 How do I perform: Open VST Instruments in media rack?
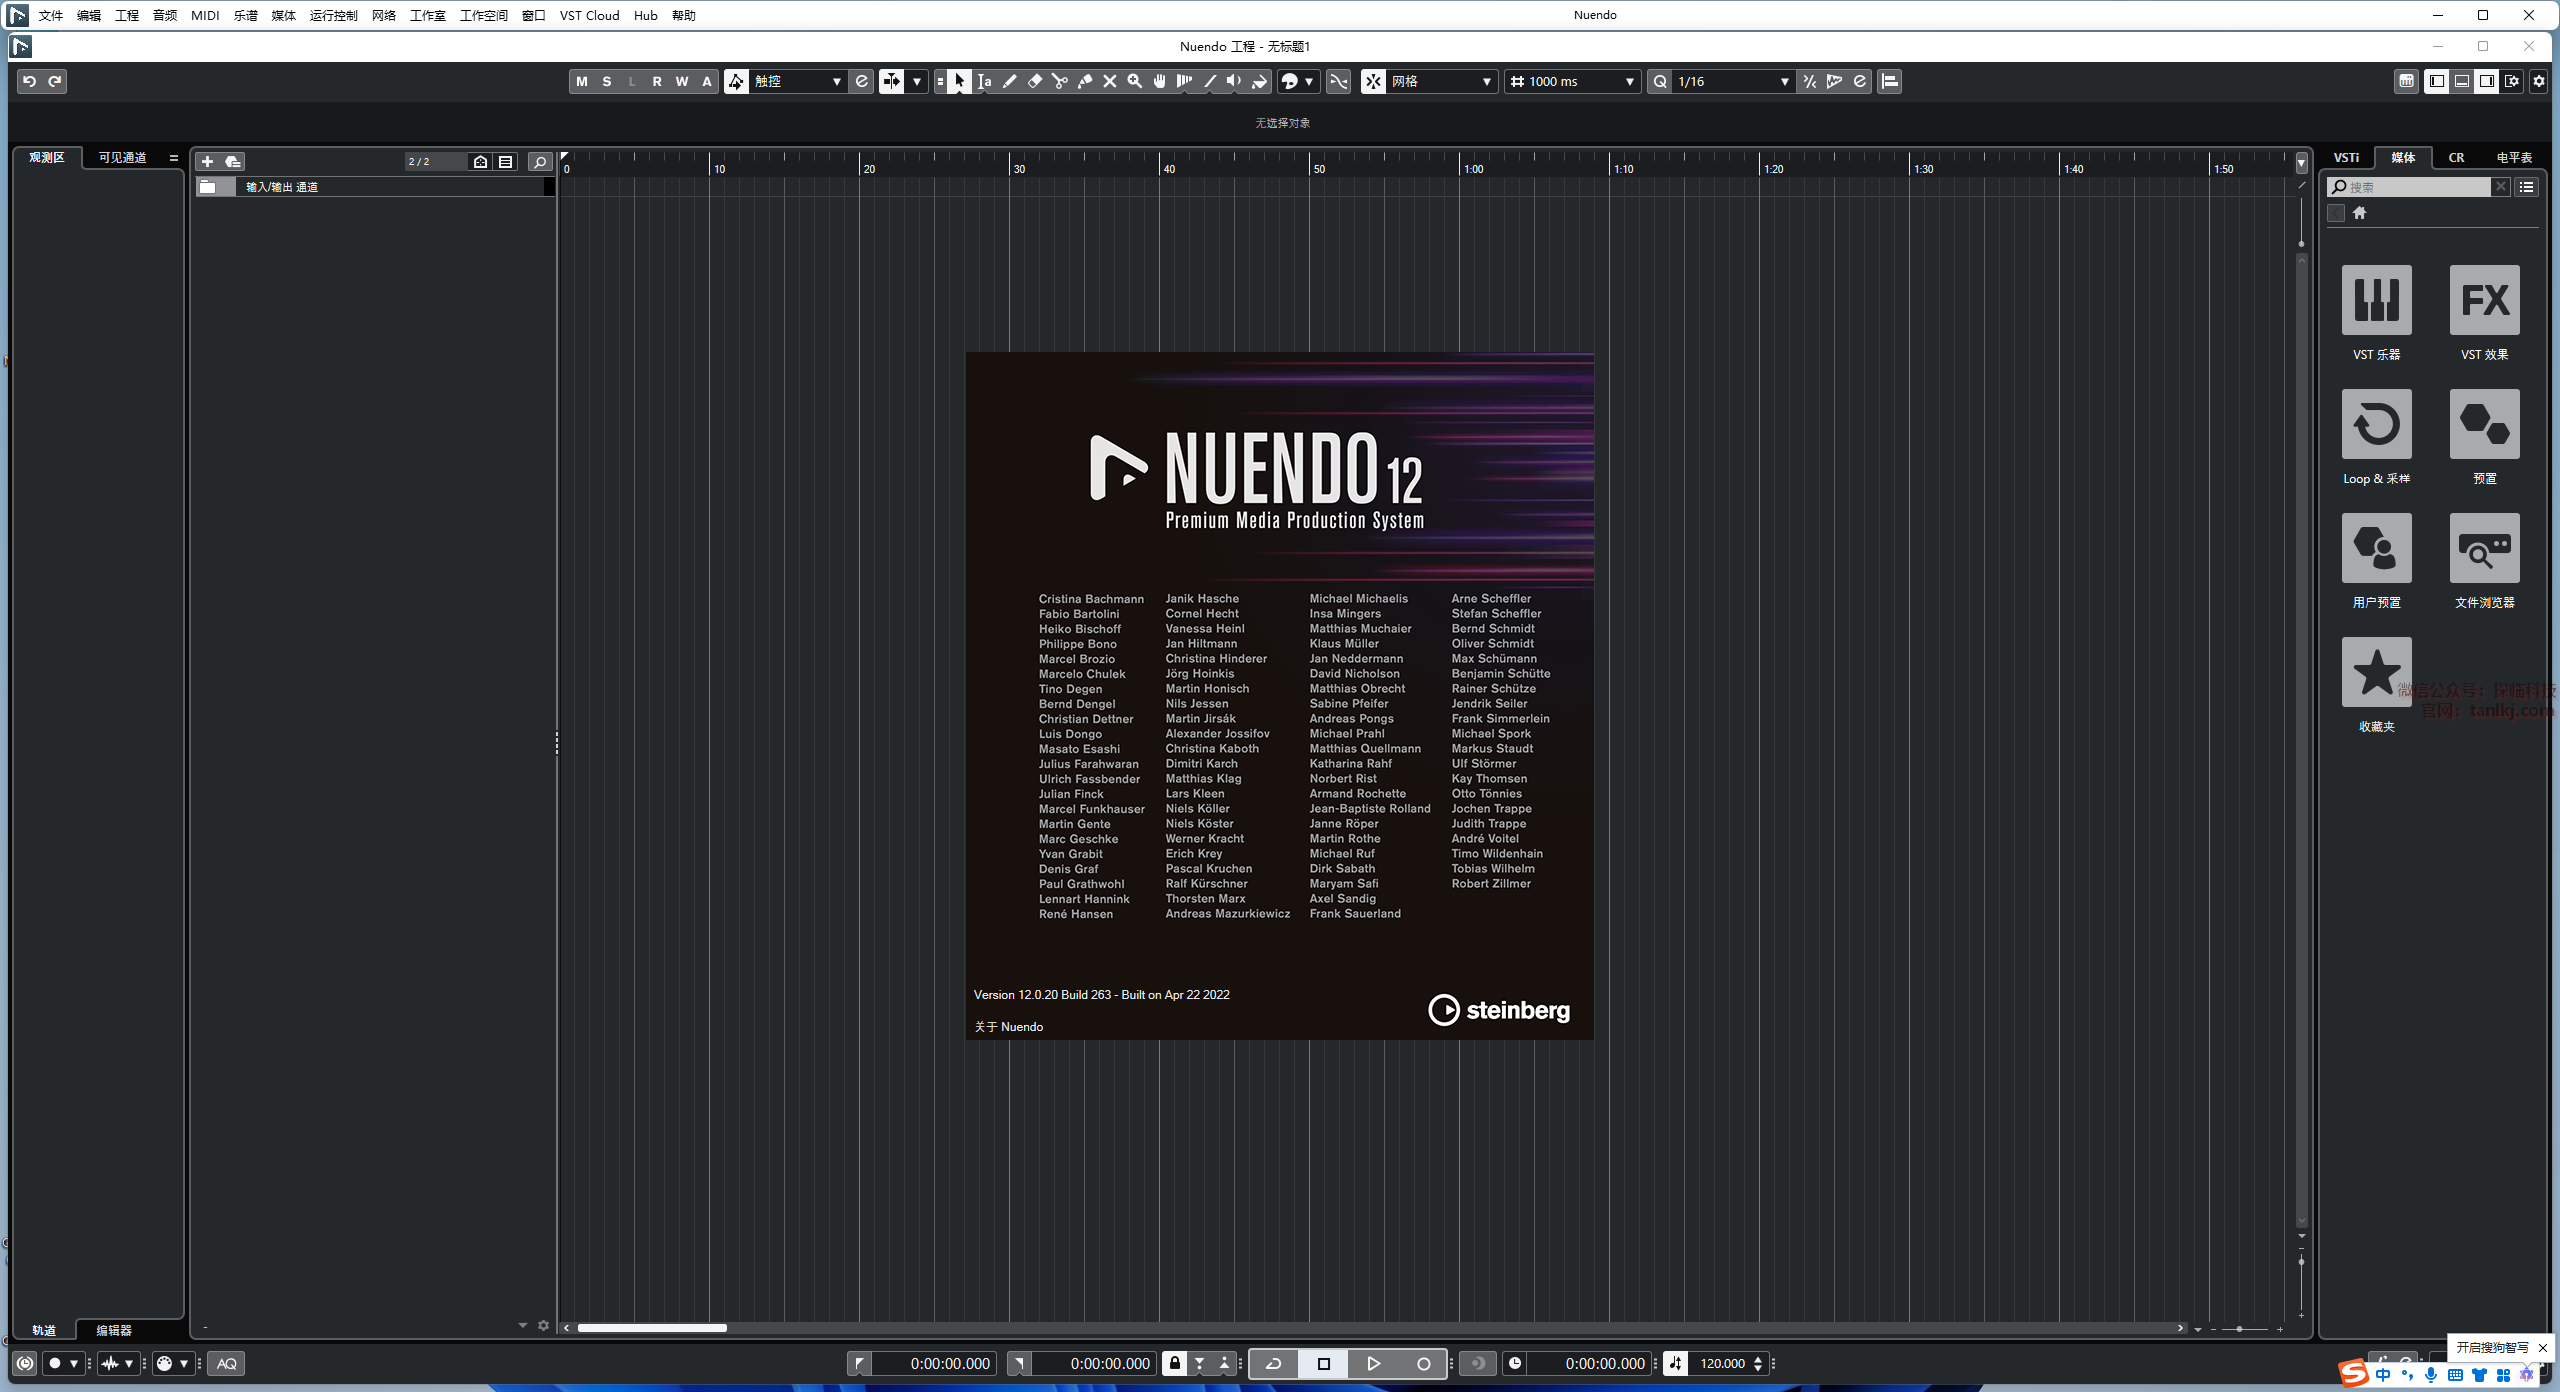[2376, 300]
